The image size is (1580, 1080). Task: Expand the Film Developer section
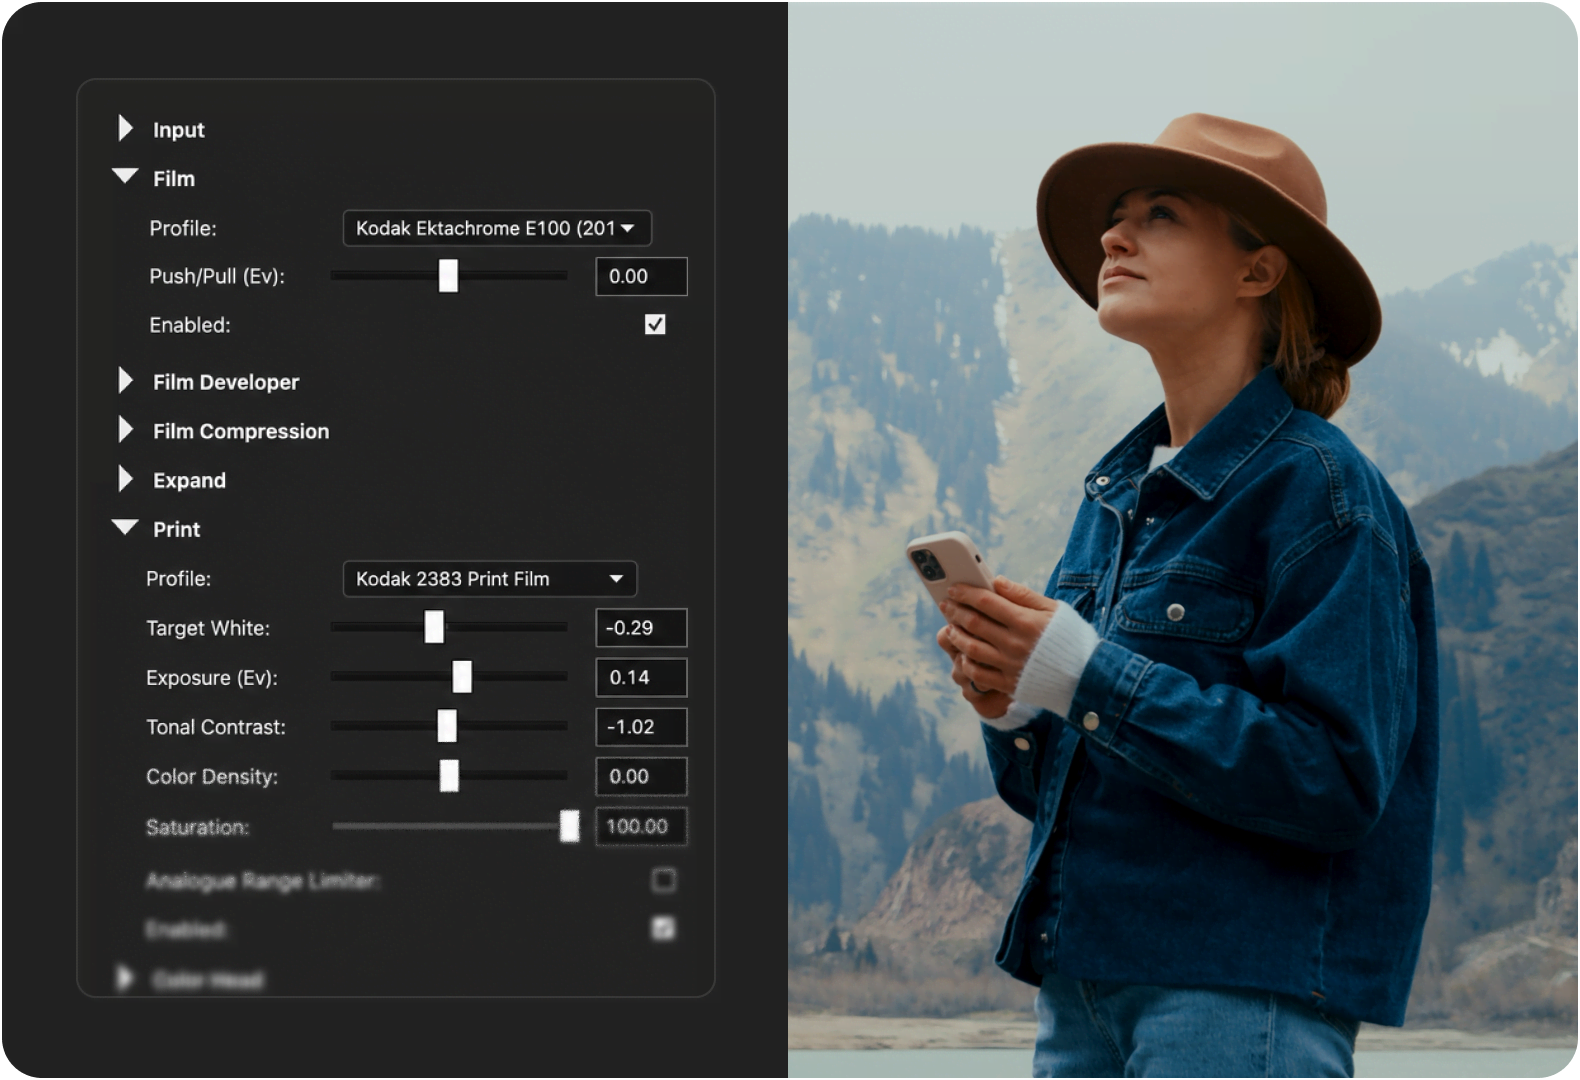point(125,380)
